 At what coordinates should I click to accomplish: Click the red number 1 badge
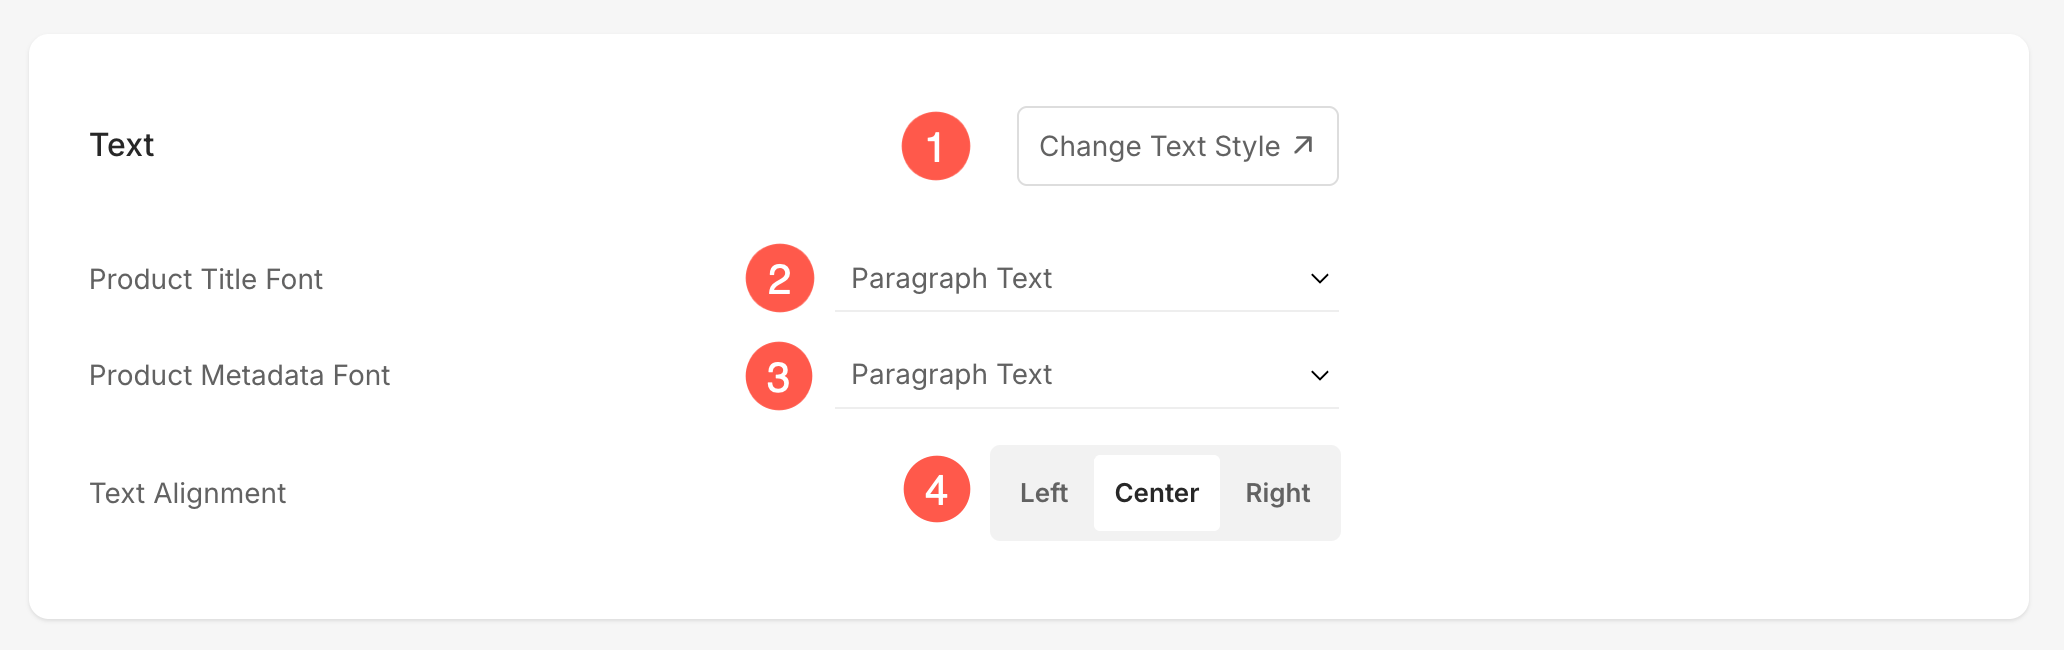[x=936, y=146]
